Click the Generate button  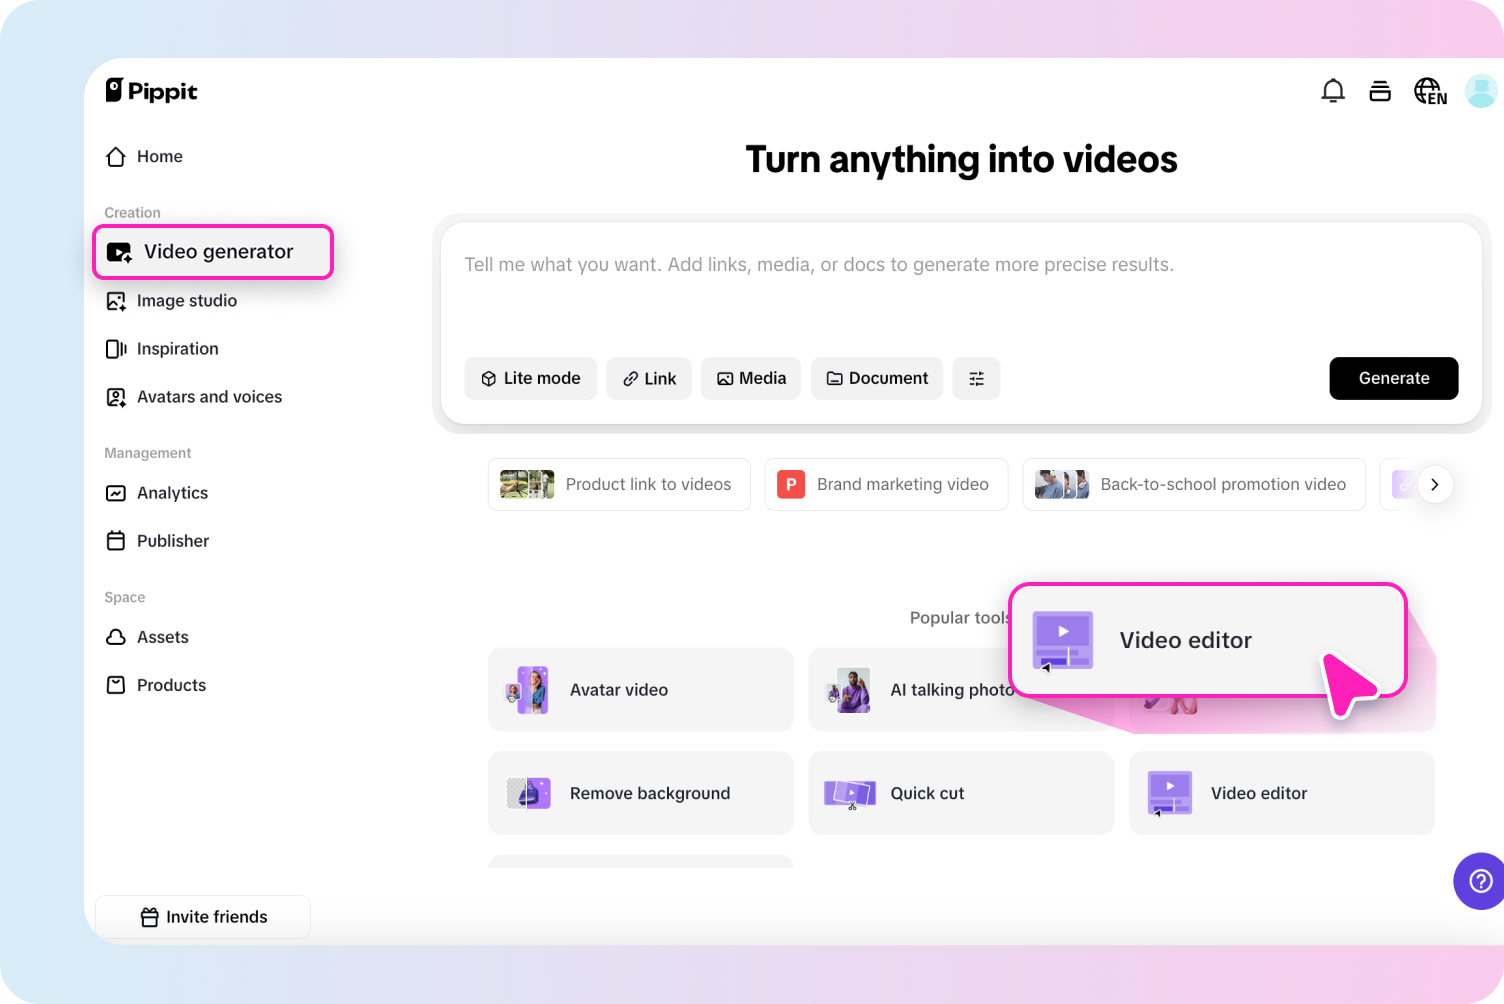coord(1393,378)
